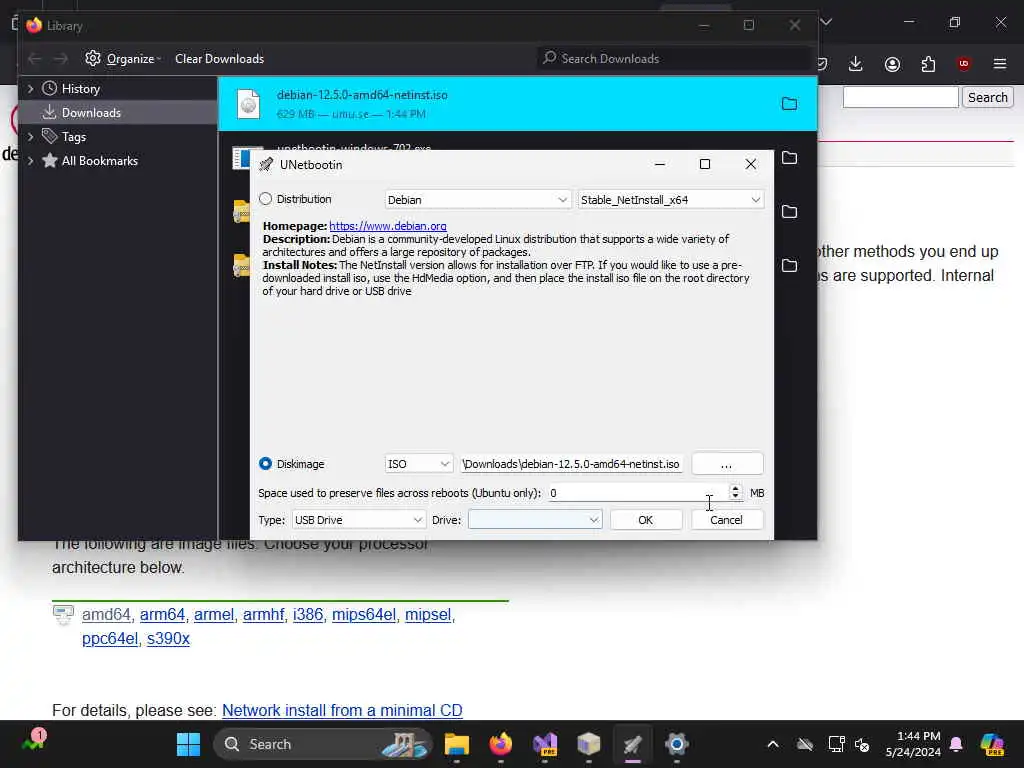Switch to UNetbootin taskbar icon
The width and height of the screenshot is (1024, 768).
(x=632, y=744)
